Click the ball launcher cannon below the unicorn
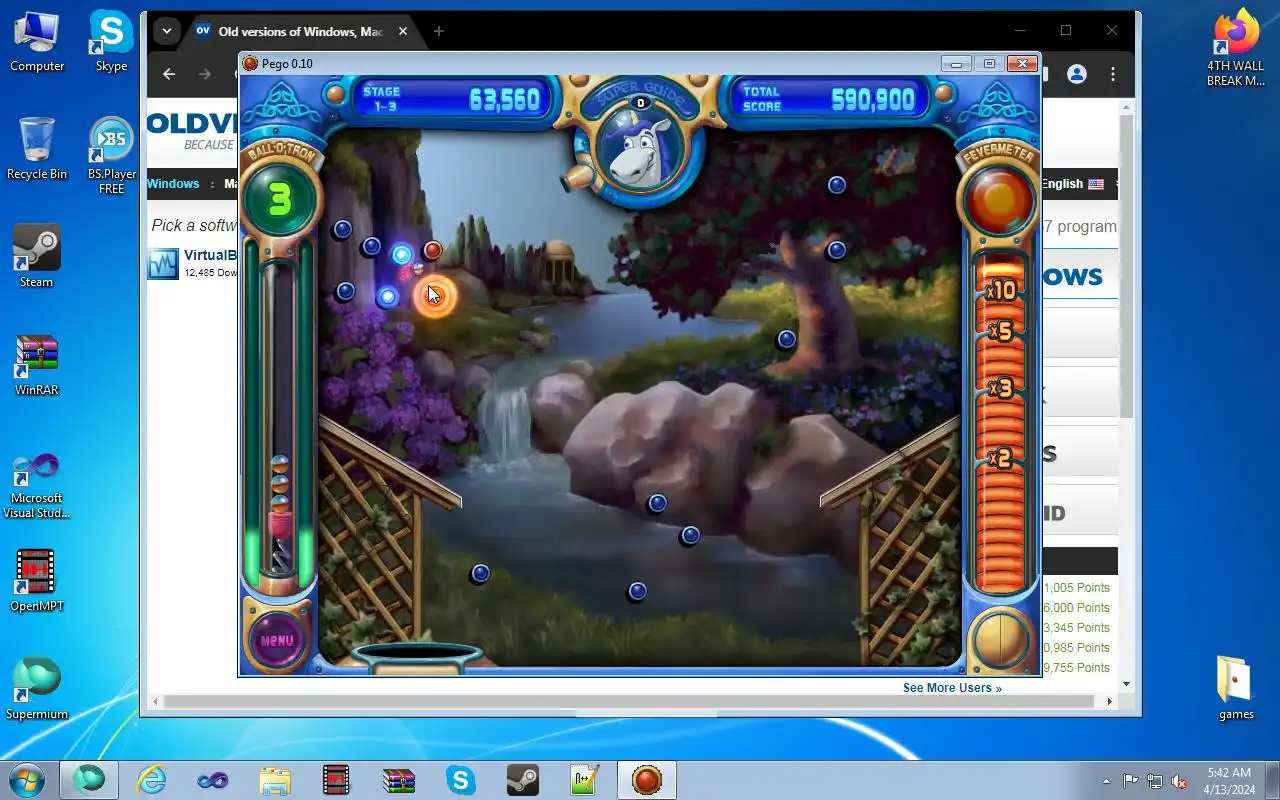This screenshot has width=1280, height=800. [x=577, y=178]
